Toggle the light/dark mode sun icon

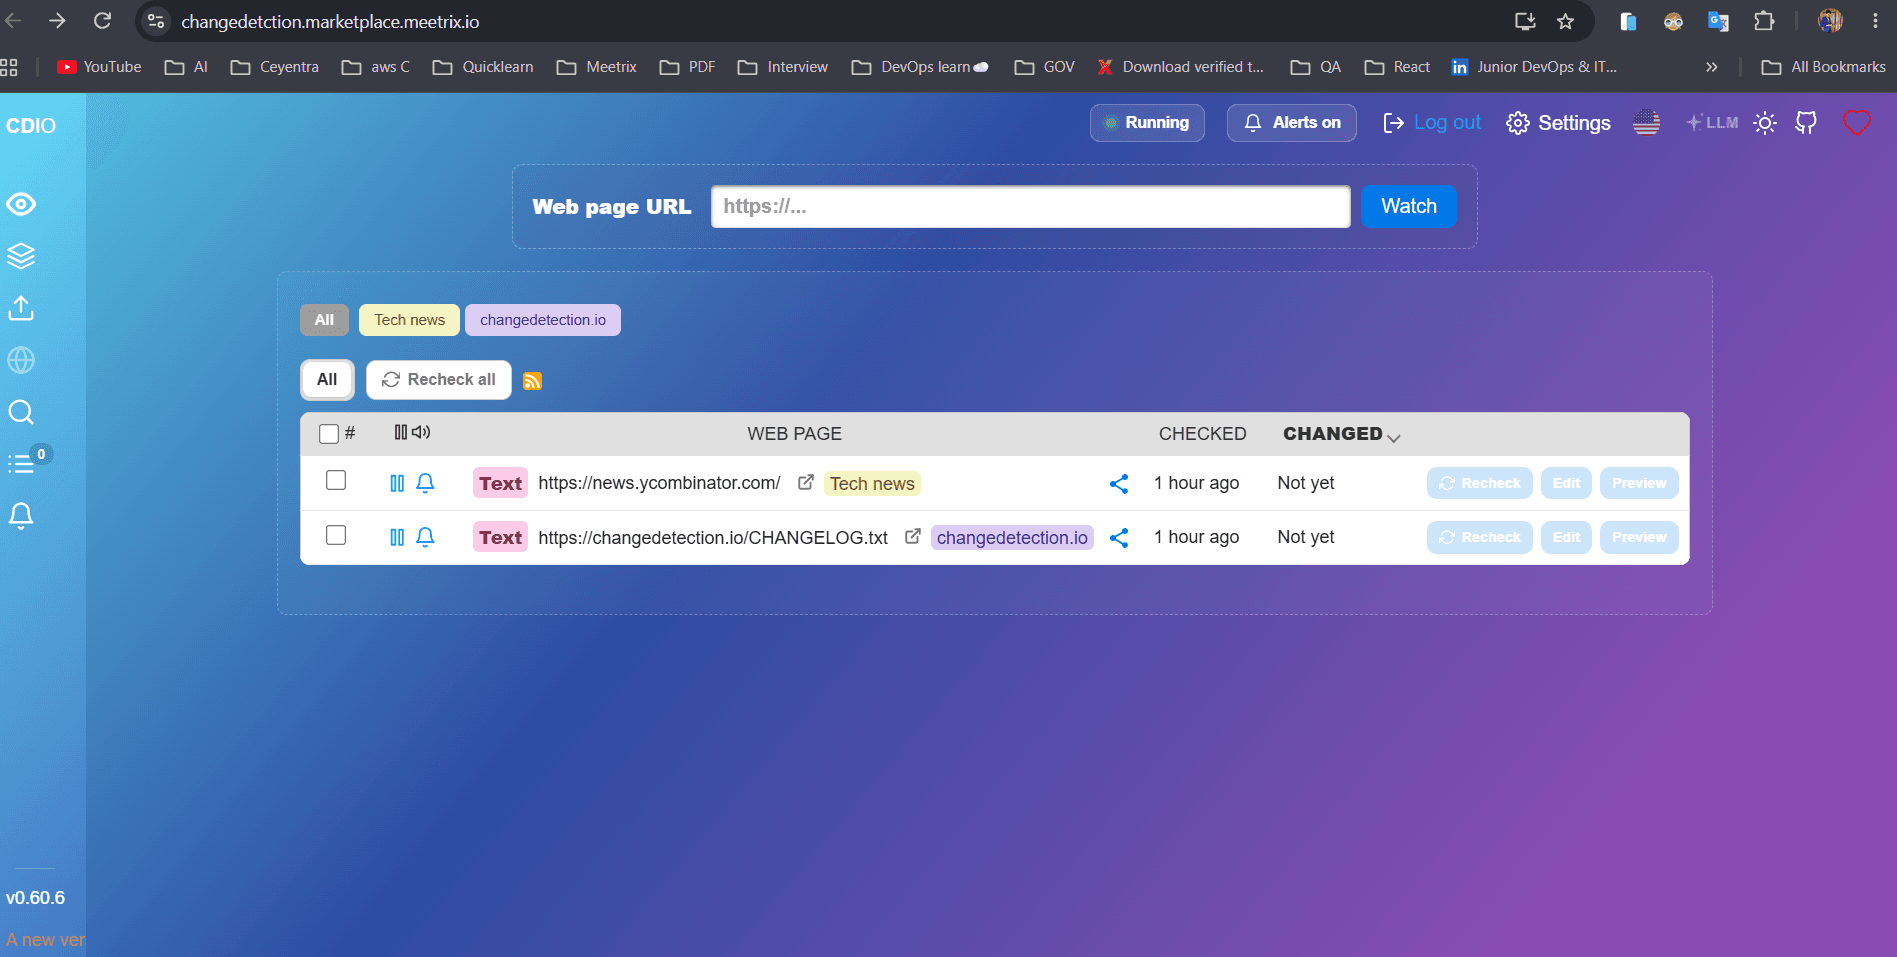[1765, 123]
